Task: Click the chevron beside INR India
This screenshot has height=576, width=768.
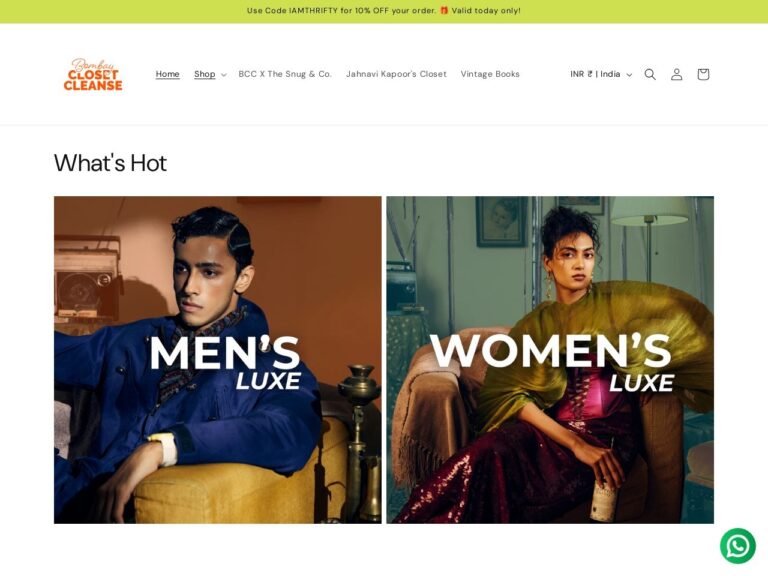Action: coord(629,74)
